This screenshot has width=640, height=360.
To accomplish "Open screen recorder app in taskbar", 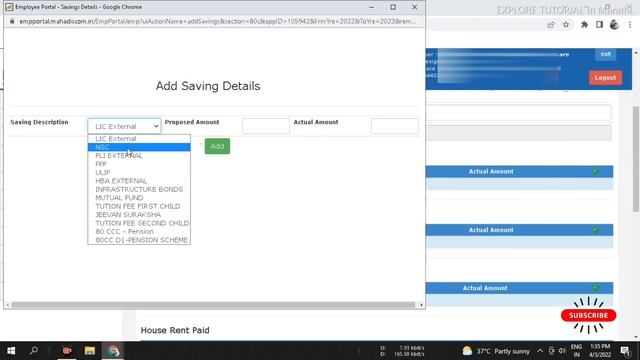I will [67, 351].
